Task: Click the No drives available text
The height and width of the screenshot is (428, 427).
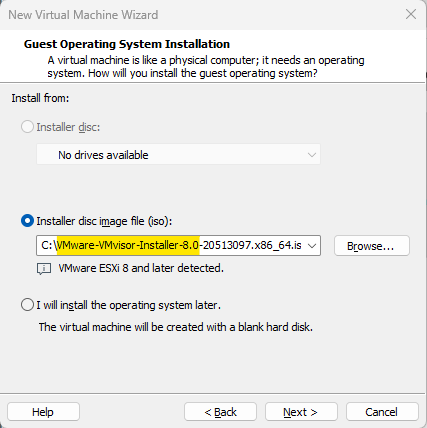Action: tap(103, 155)
